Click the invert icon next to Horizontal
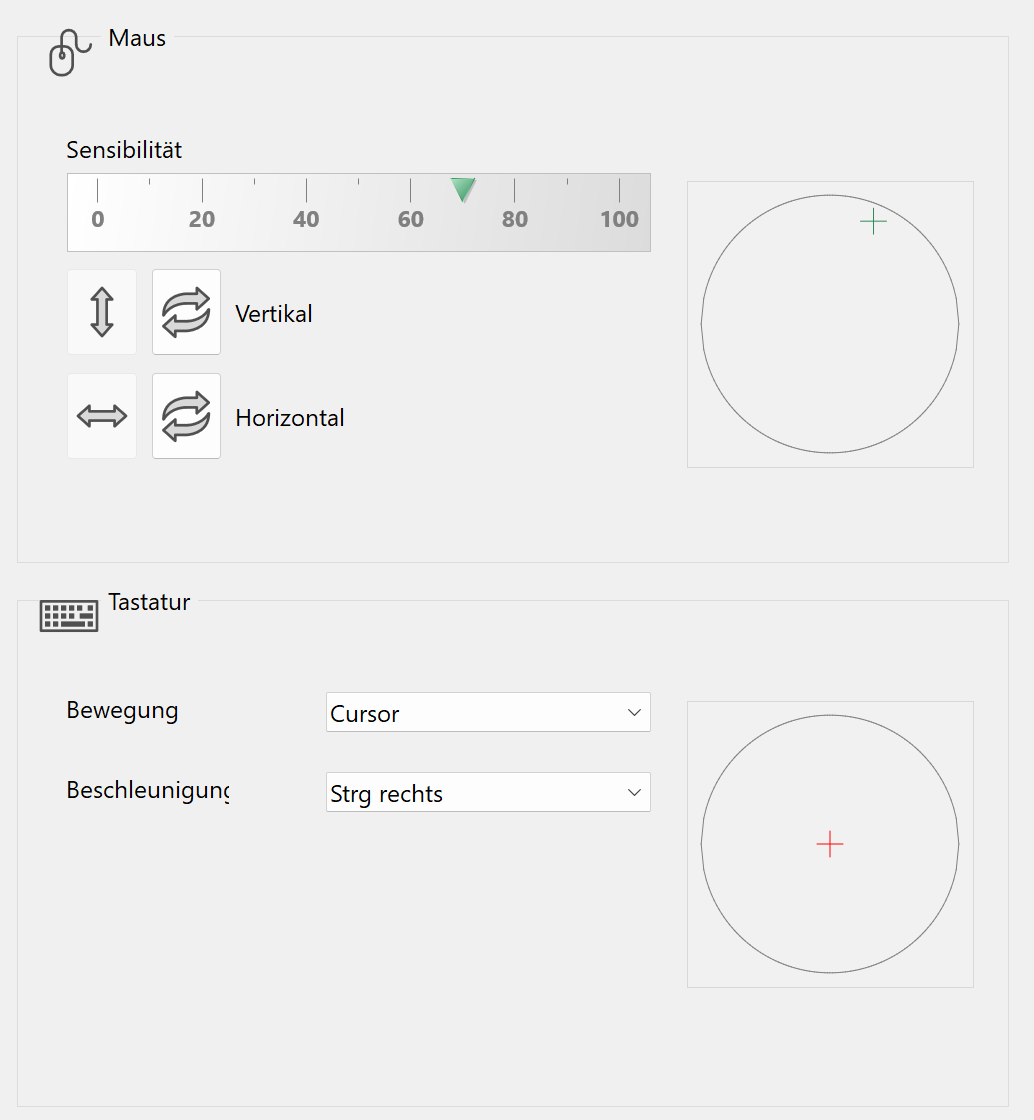Image resolution: width=1034 pixels, height=1120 pixels. tap(186, 416)
